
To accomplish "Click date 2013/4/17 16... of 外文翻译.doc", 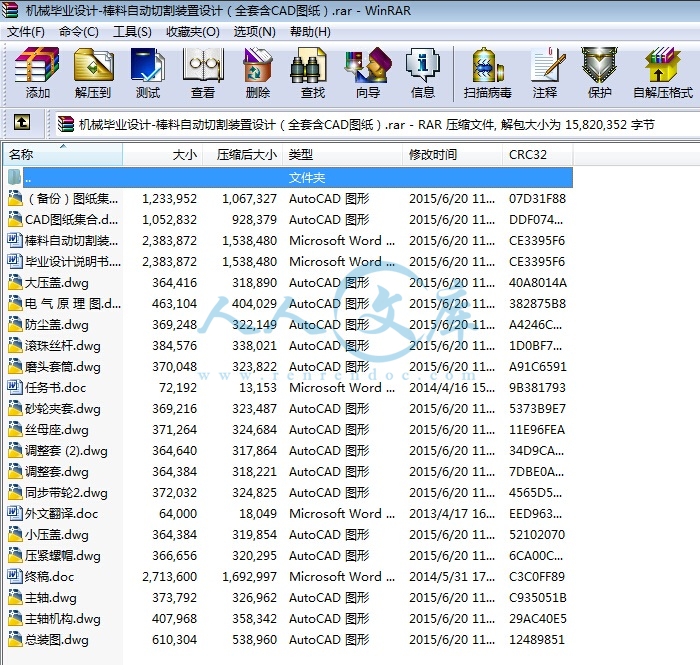I will pos(452,514).
